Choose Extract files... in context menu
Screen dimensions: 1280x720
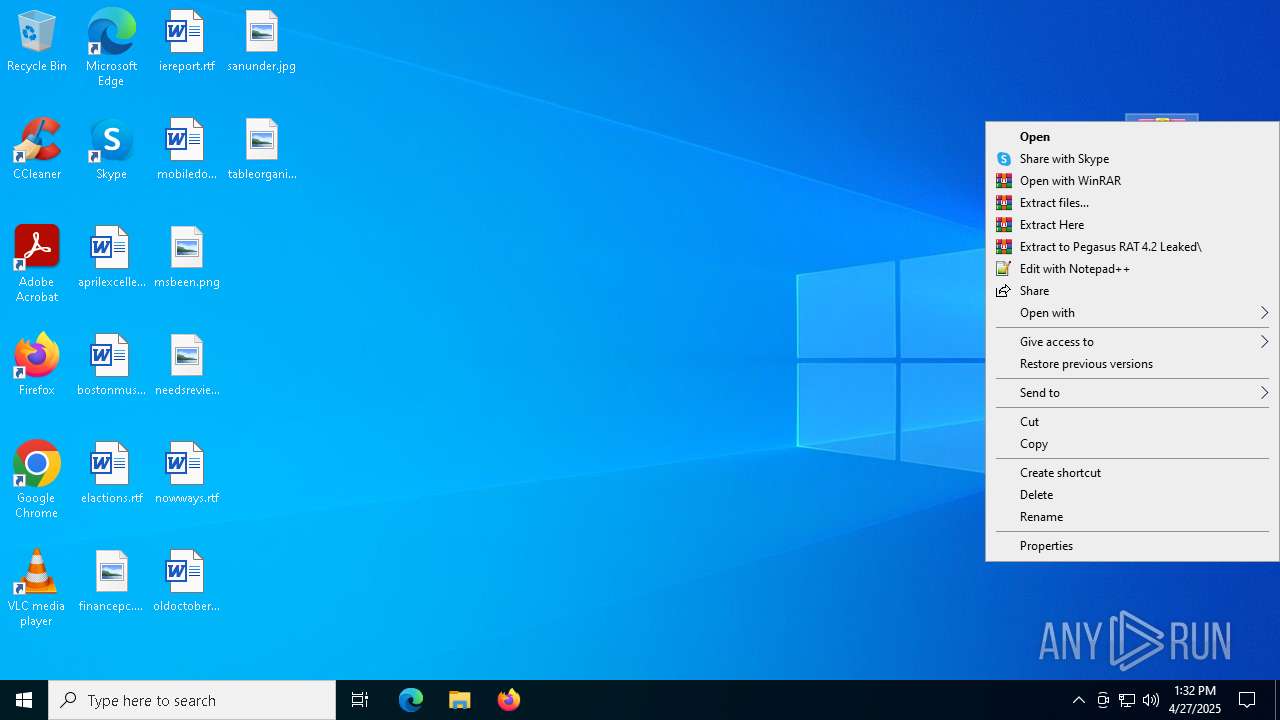1132,203
